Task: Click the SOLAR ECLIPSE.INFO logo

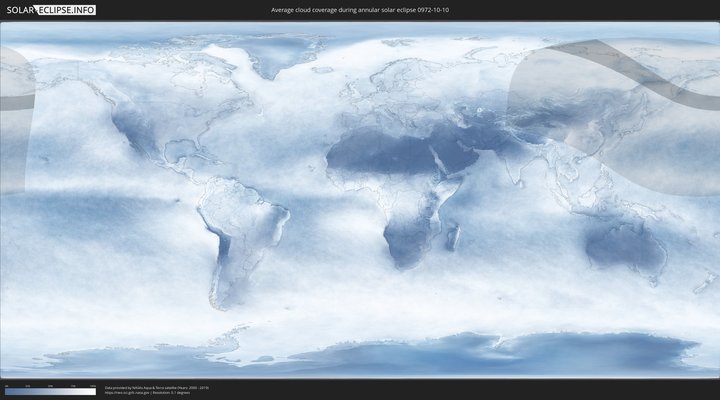Action: pos(49,10)
